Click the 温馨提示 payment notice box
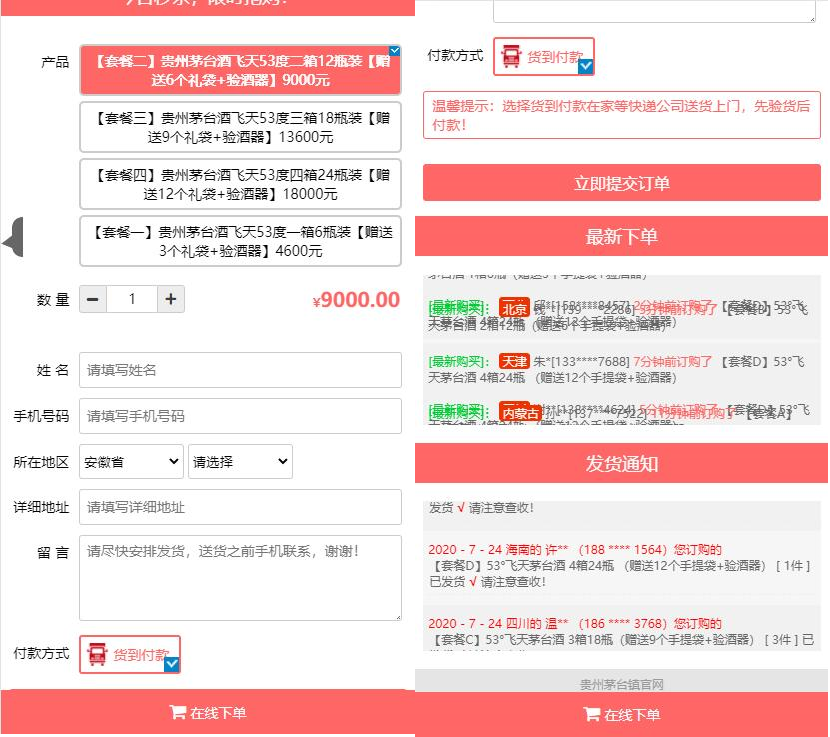 coord(621,115)
